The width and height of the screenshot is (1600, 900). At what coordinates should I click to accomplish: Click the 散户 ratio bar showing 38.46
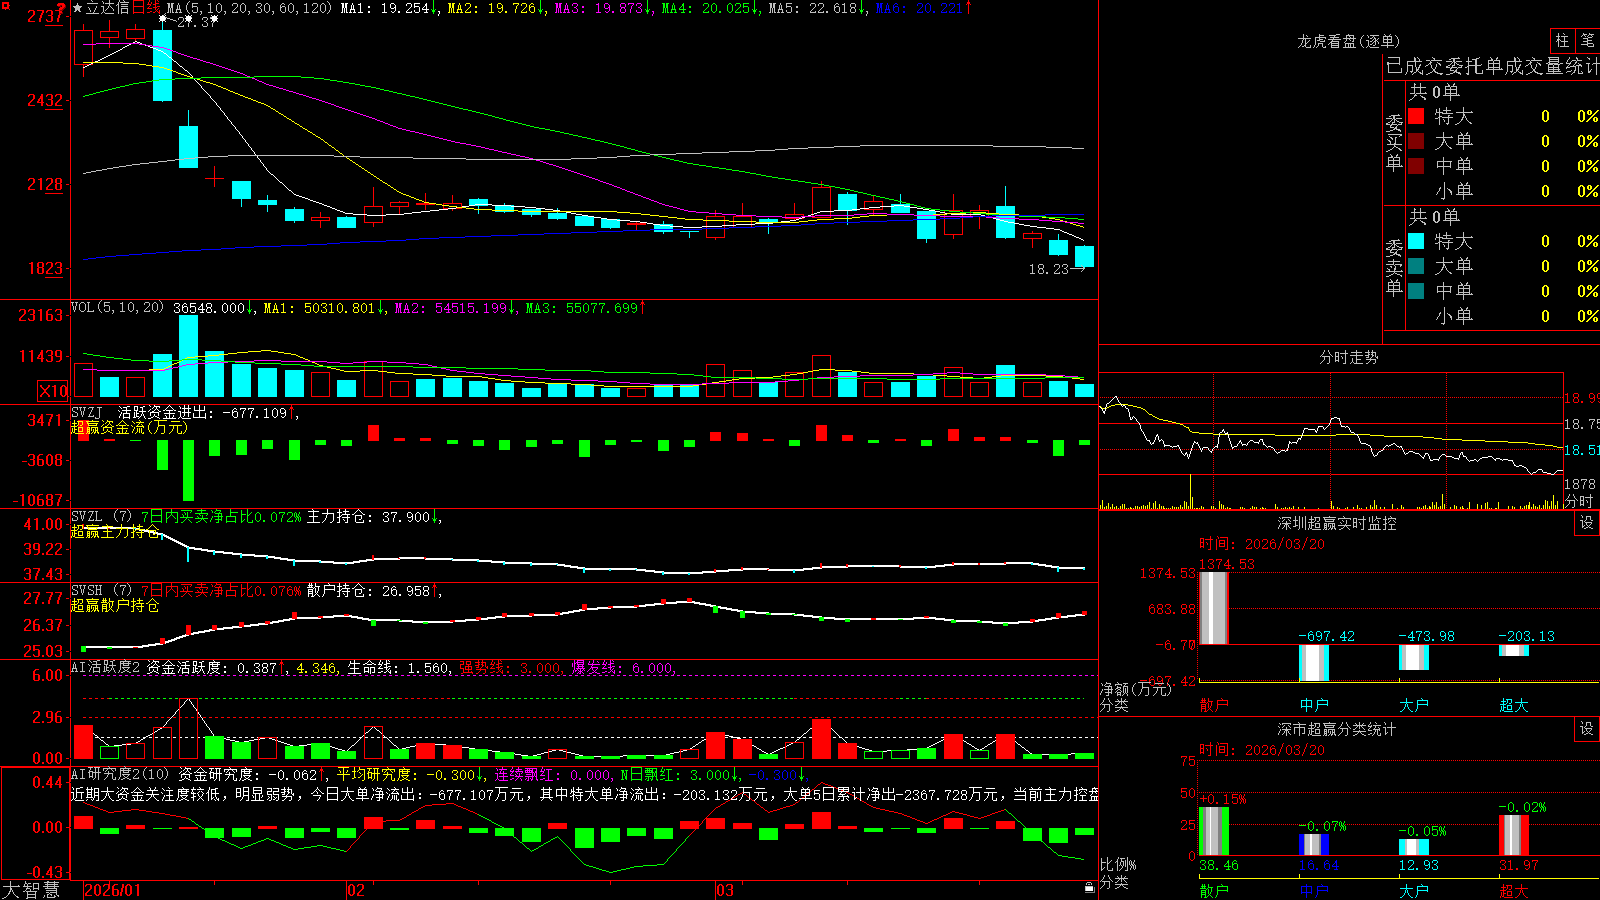pos(1214,831)
